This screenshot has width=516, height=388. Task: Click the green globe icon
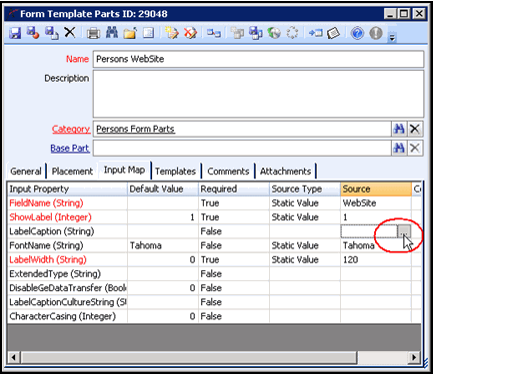point(274,33)
